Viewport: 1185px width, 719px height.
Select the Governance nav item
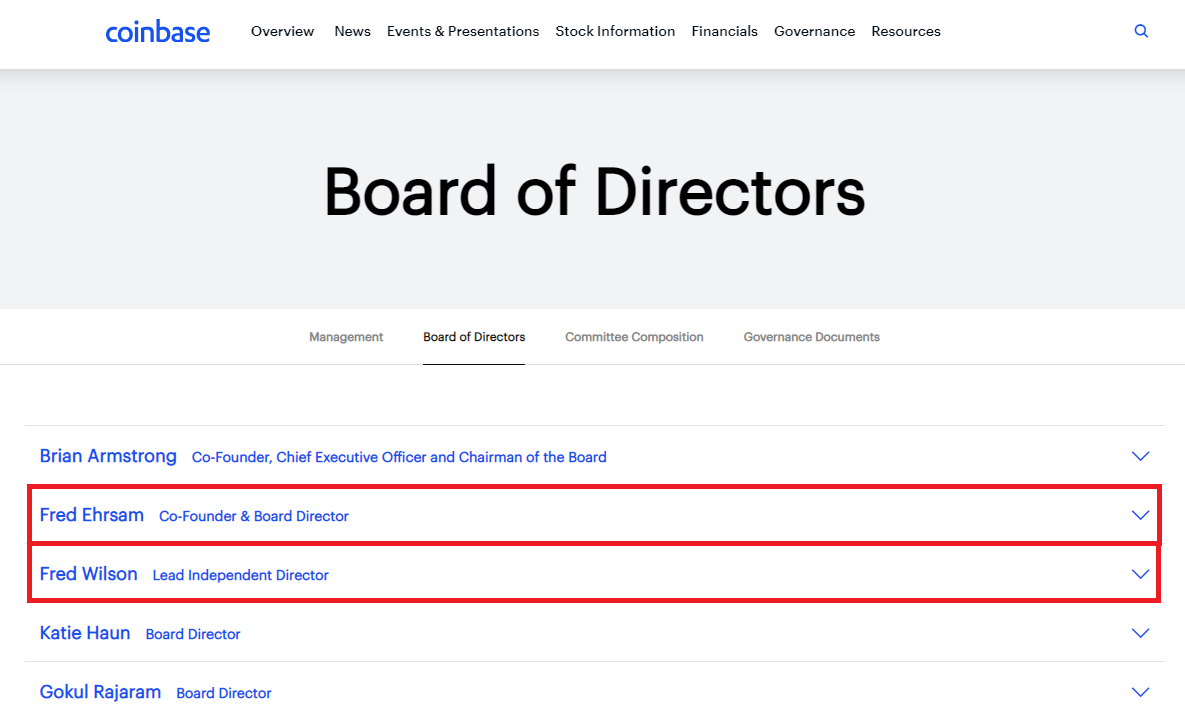[x=814, y=31]
